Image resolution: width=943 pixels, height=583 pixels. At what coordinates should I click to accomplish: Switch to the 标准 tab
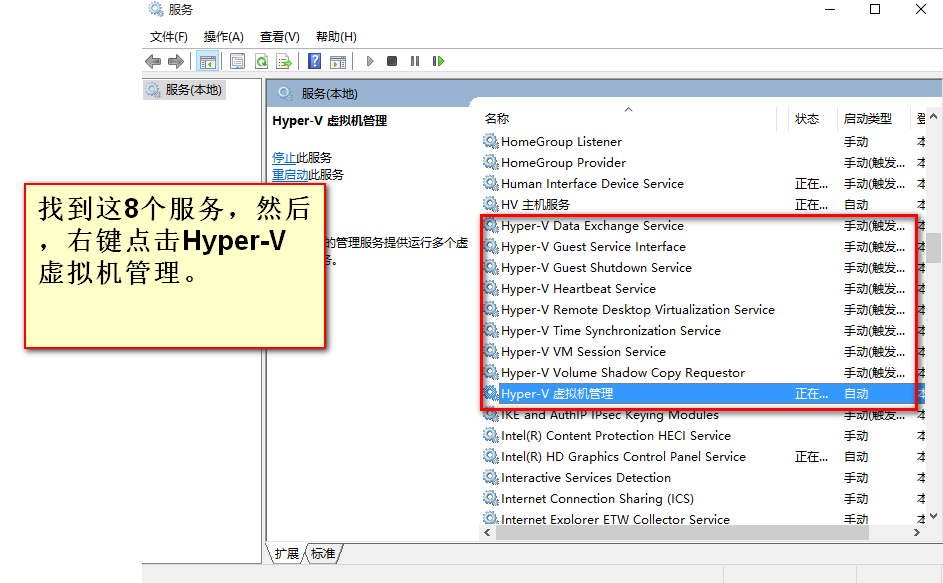[x=323, y=554]
